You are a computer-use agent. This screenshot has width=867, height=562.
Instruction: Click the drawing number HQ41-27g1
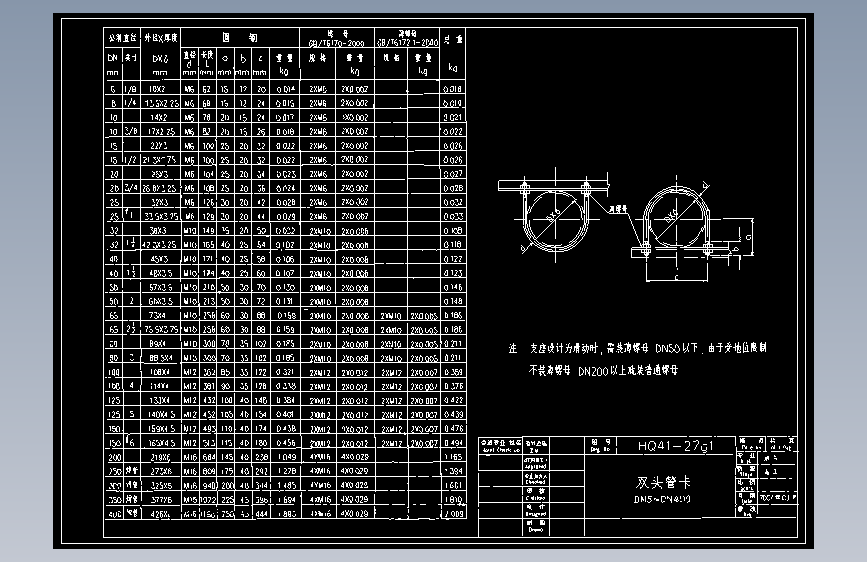(x=676, y=446)
